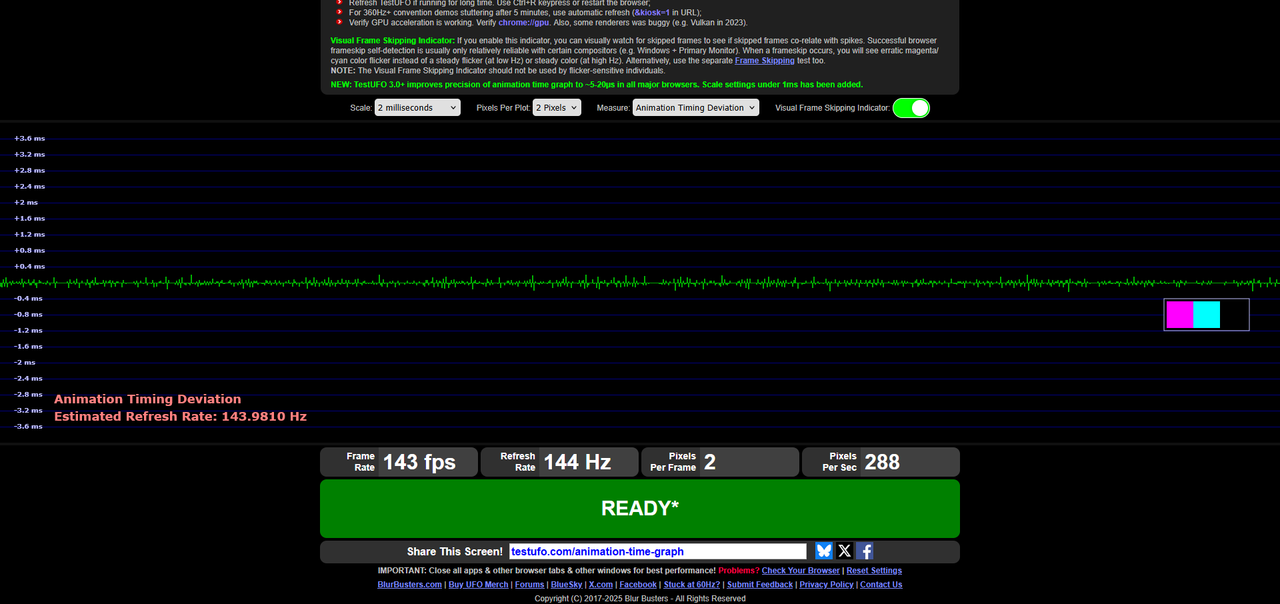The height and width of the screenshot is (604, 1280).
Task: Click the green READY* status banner
Action: 640,508
